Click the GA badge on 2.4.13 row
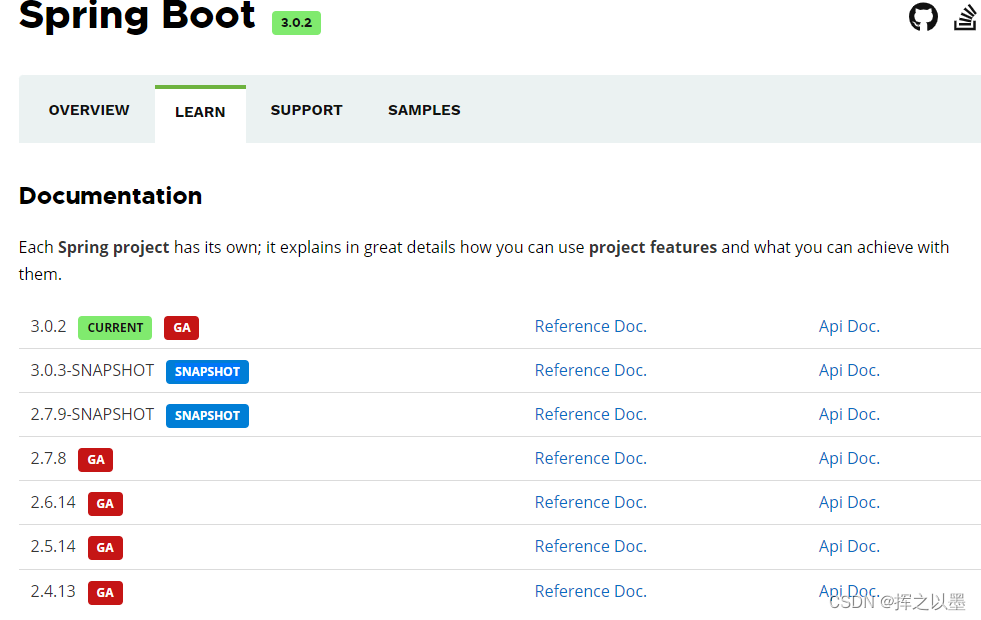This screenshot has width=981, height=620. coord(105,592)
